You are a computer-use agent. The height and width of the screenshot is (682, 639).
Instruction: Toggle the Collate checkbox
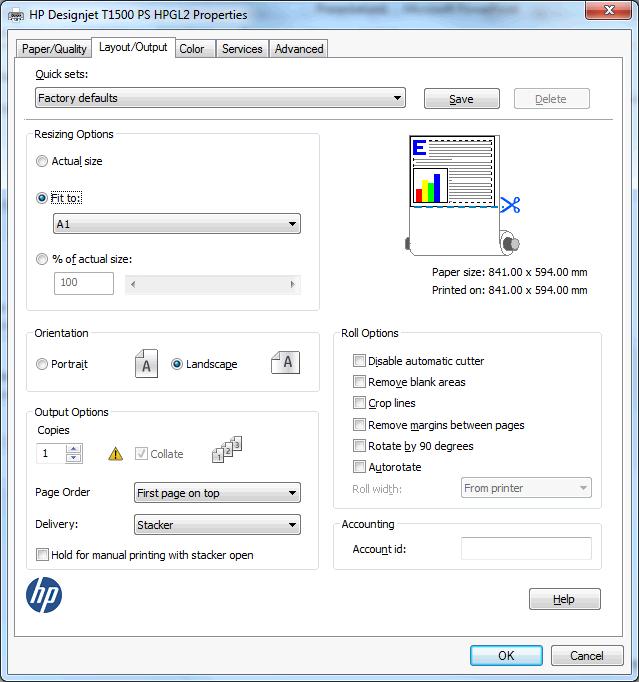point(141,454)
